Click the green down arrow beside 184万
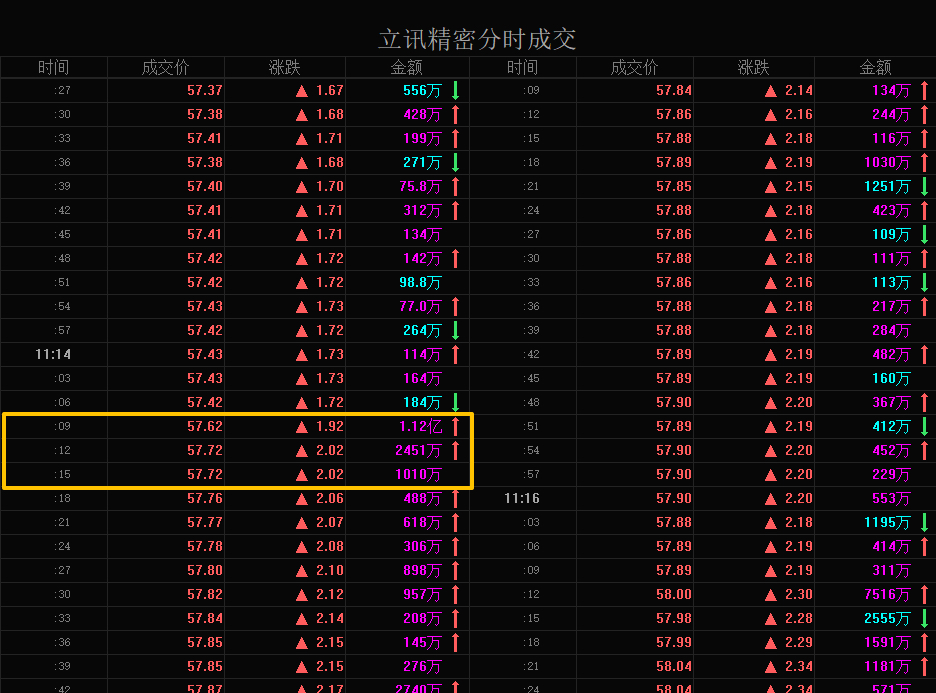936x693 pixels. pyautogui.click(x=455, y=402)
